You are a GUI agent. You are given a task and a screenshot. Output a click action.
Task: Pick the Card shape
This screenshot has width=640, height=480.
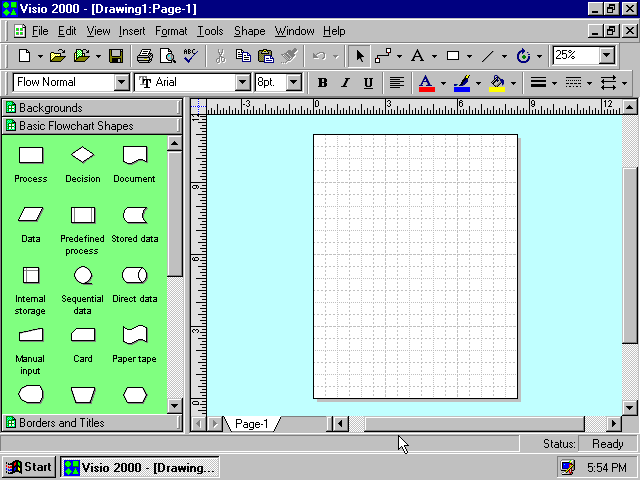pyautogui.click(x=83, y=335)
